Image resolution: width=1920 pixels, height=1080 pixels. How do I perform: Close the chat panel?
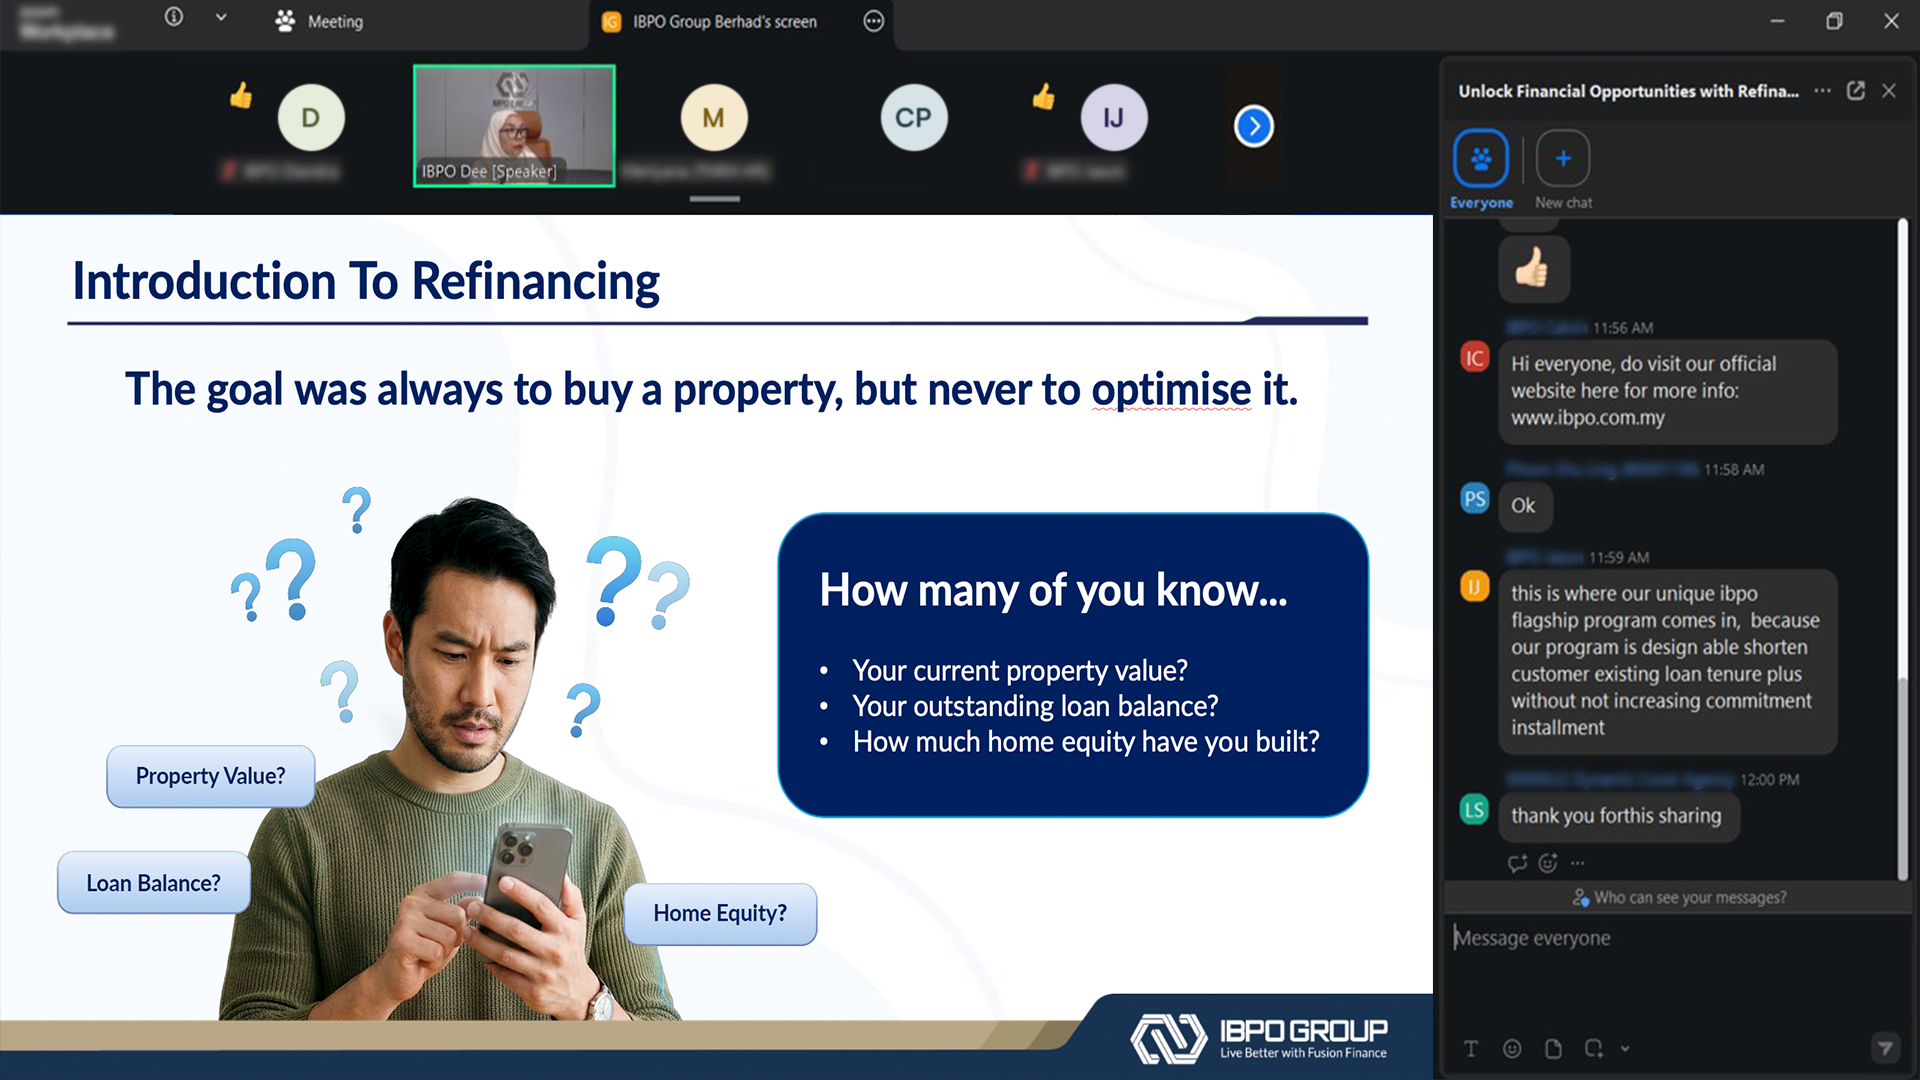tap(1889, 91)
